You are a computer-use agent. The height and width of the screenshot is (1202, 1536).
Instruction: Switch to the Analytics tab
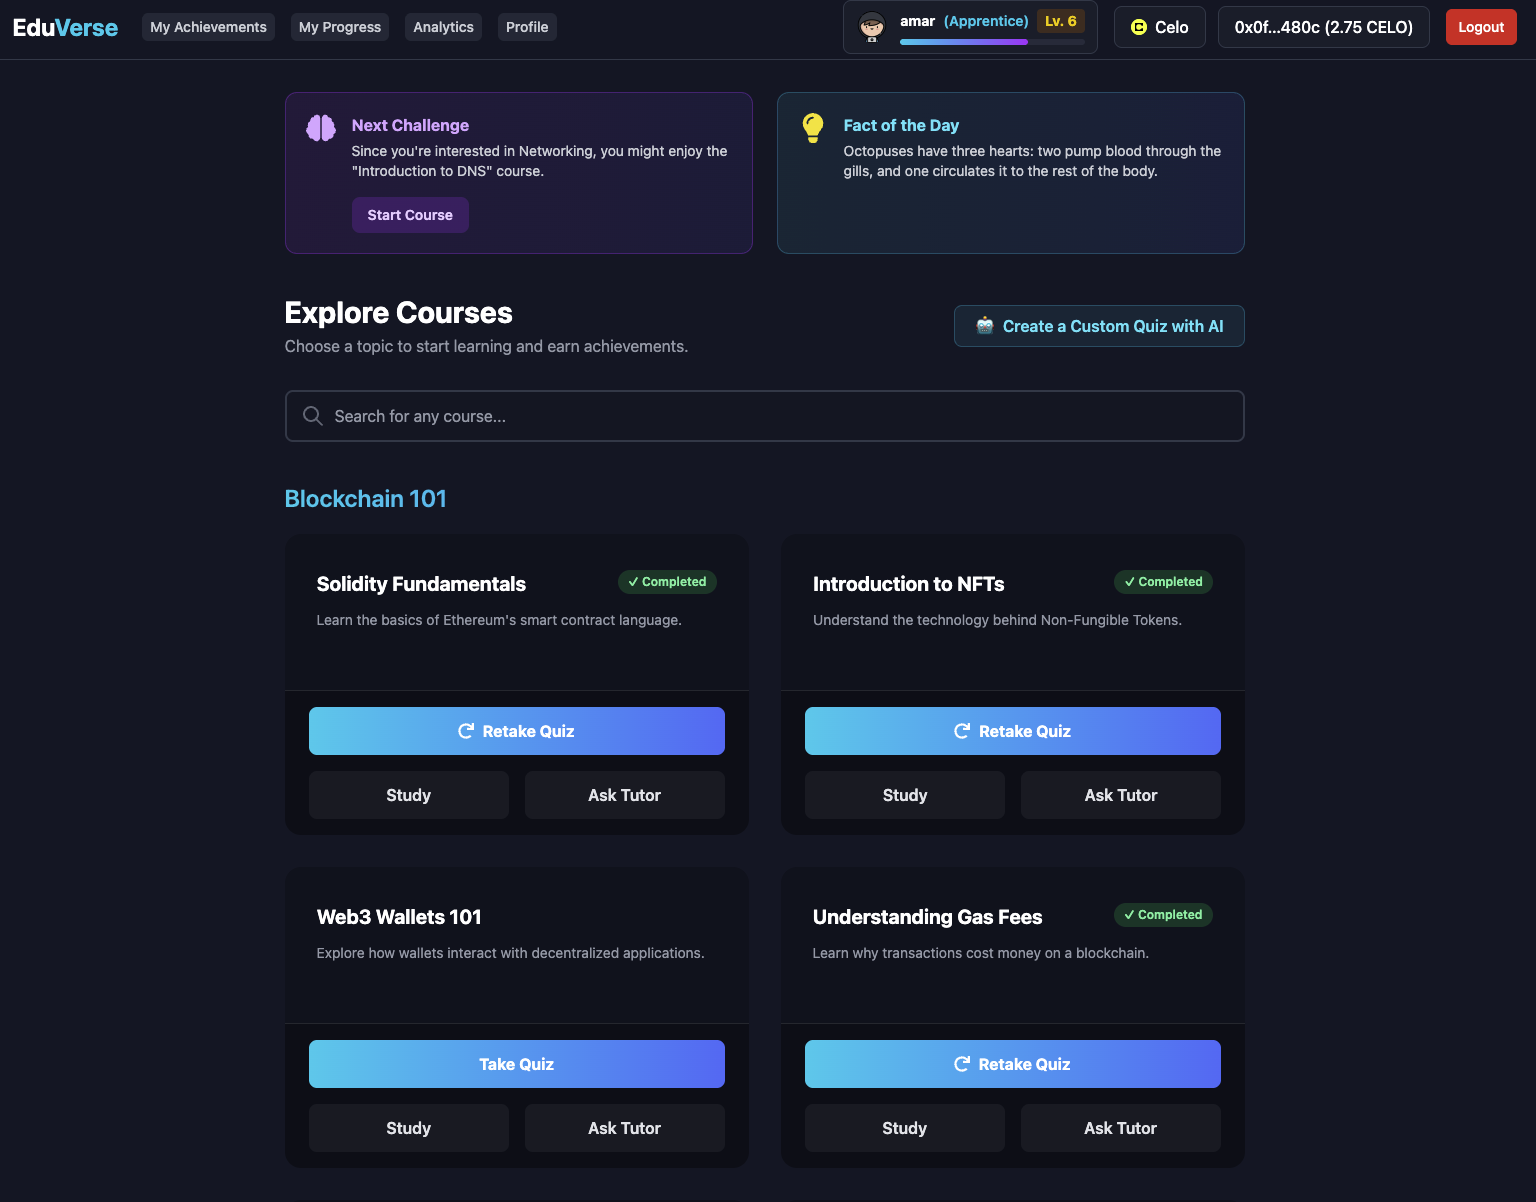443,27
